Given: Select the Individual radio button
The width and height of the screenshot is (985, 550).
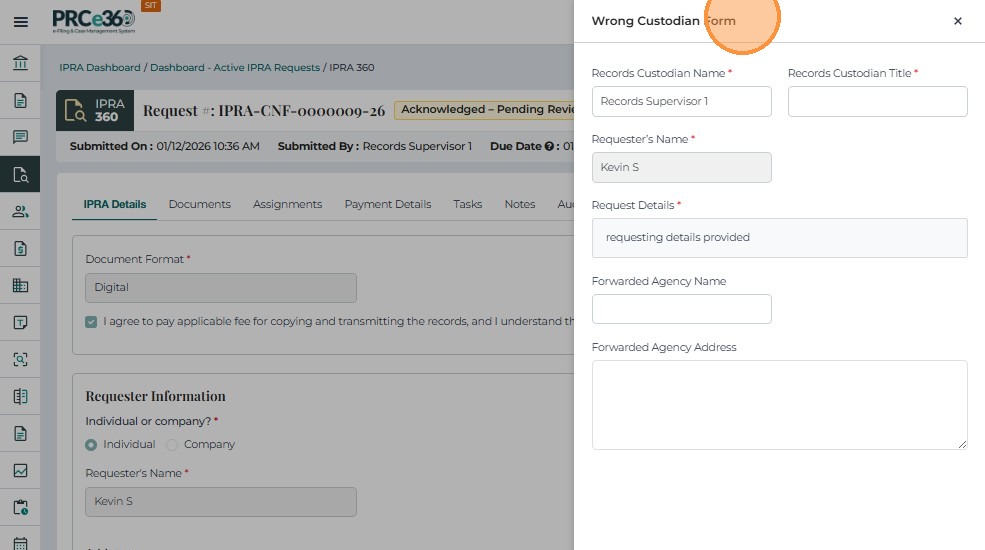Looking at the screenshot, I should tap(92, 444).
